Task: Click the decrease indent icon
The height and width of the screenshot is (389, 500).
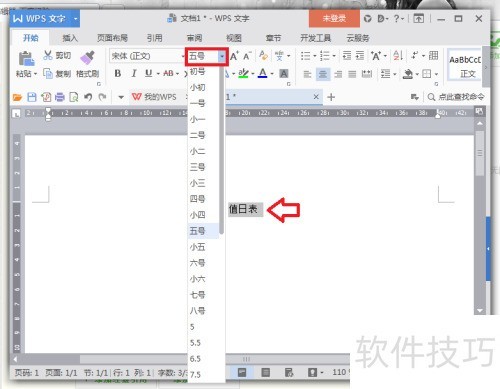Action: coord(347,56)
